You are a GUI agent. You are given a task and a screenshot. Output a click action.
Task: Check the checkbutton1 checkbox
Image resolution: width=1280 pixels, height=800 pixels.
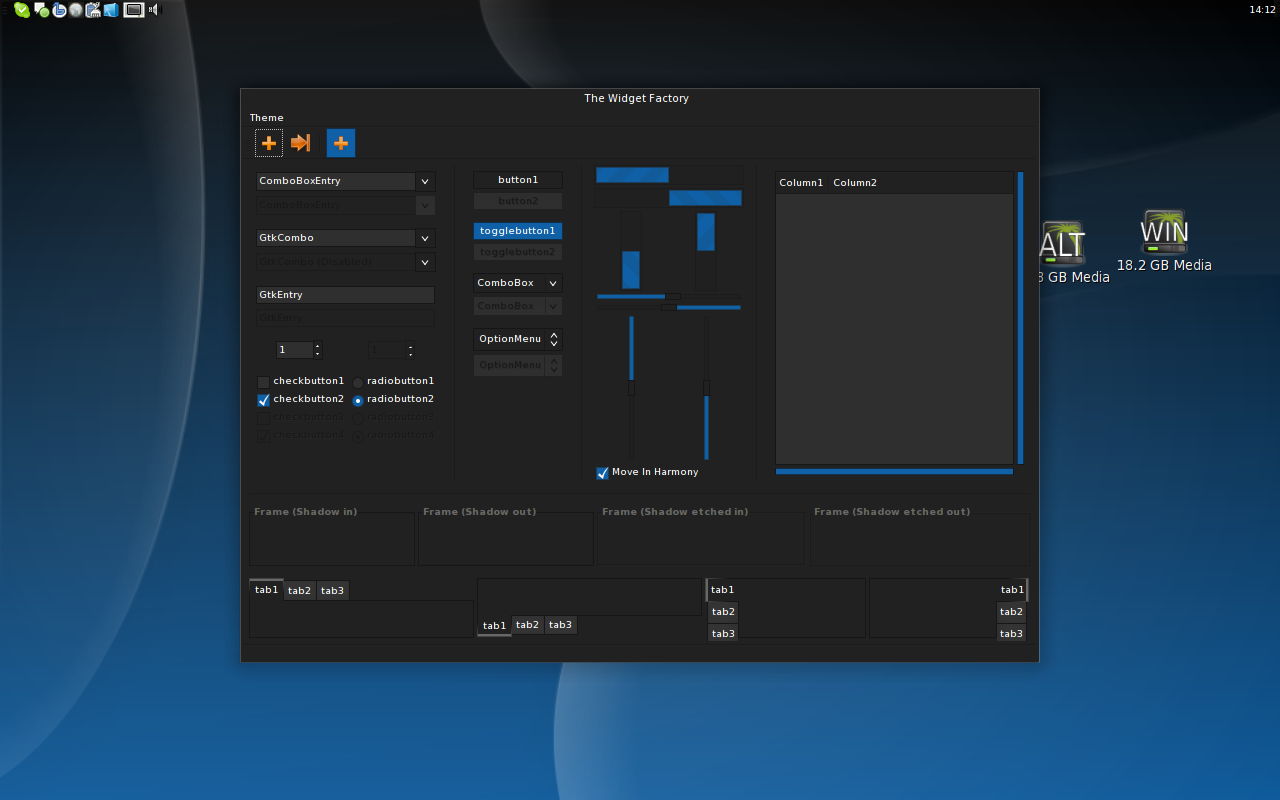tap(264, 382)
